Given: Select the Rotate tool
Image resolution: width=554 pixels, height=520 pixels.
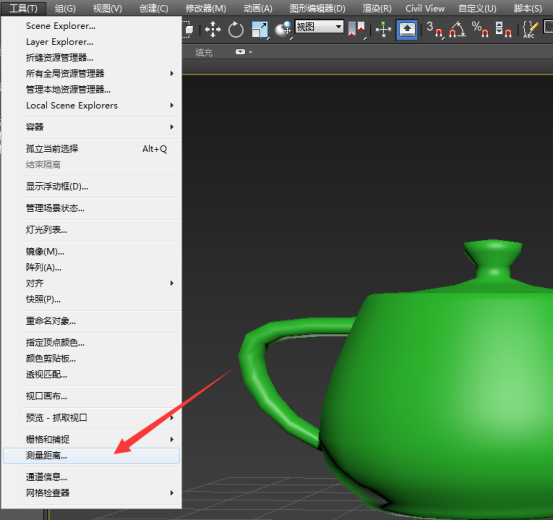Looking at the screenshot, I should click(236, 30).
